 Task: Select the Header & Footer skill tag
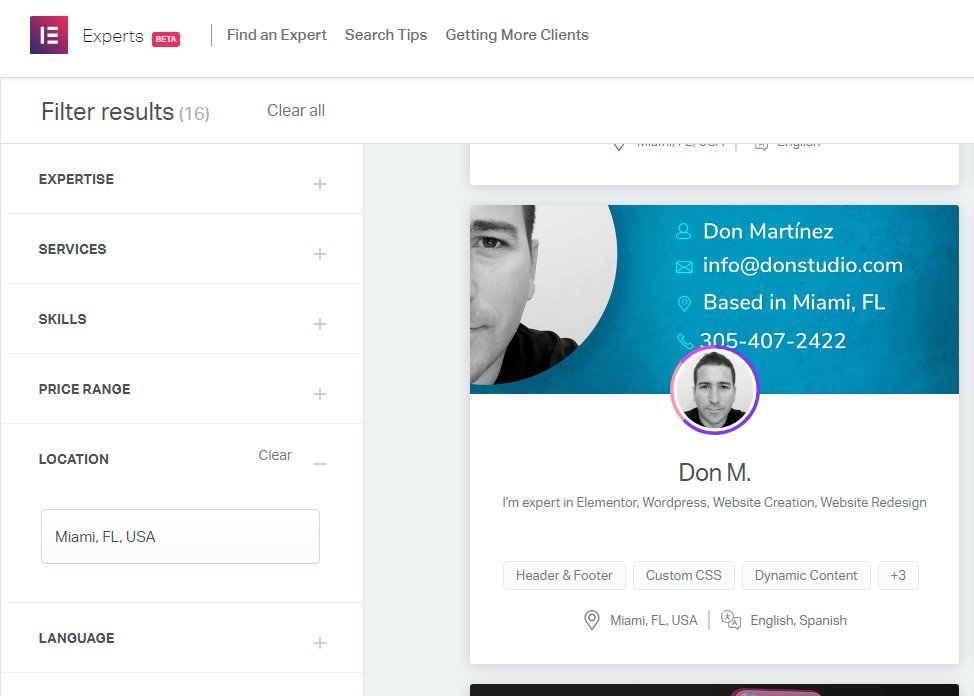point(564,575)
